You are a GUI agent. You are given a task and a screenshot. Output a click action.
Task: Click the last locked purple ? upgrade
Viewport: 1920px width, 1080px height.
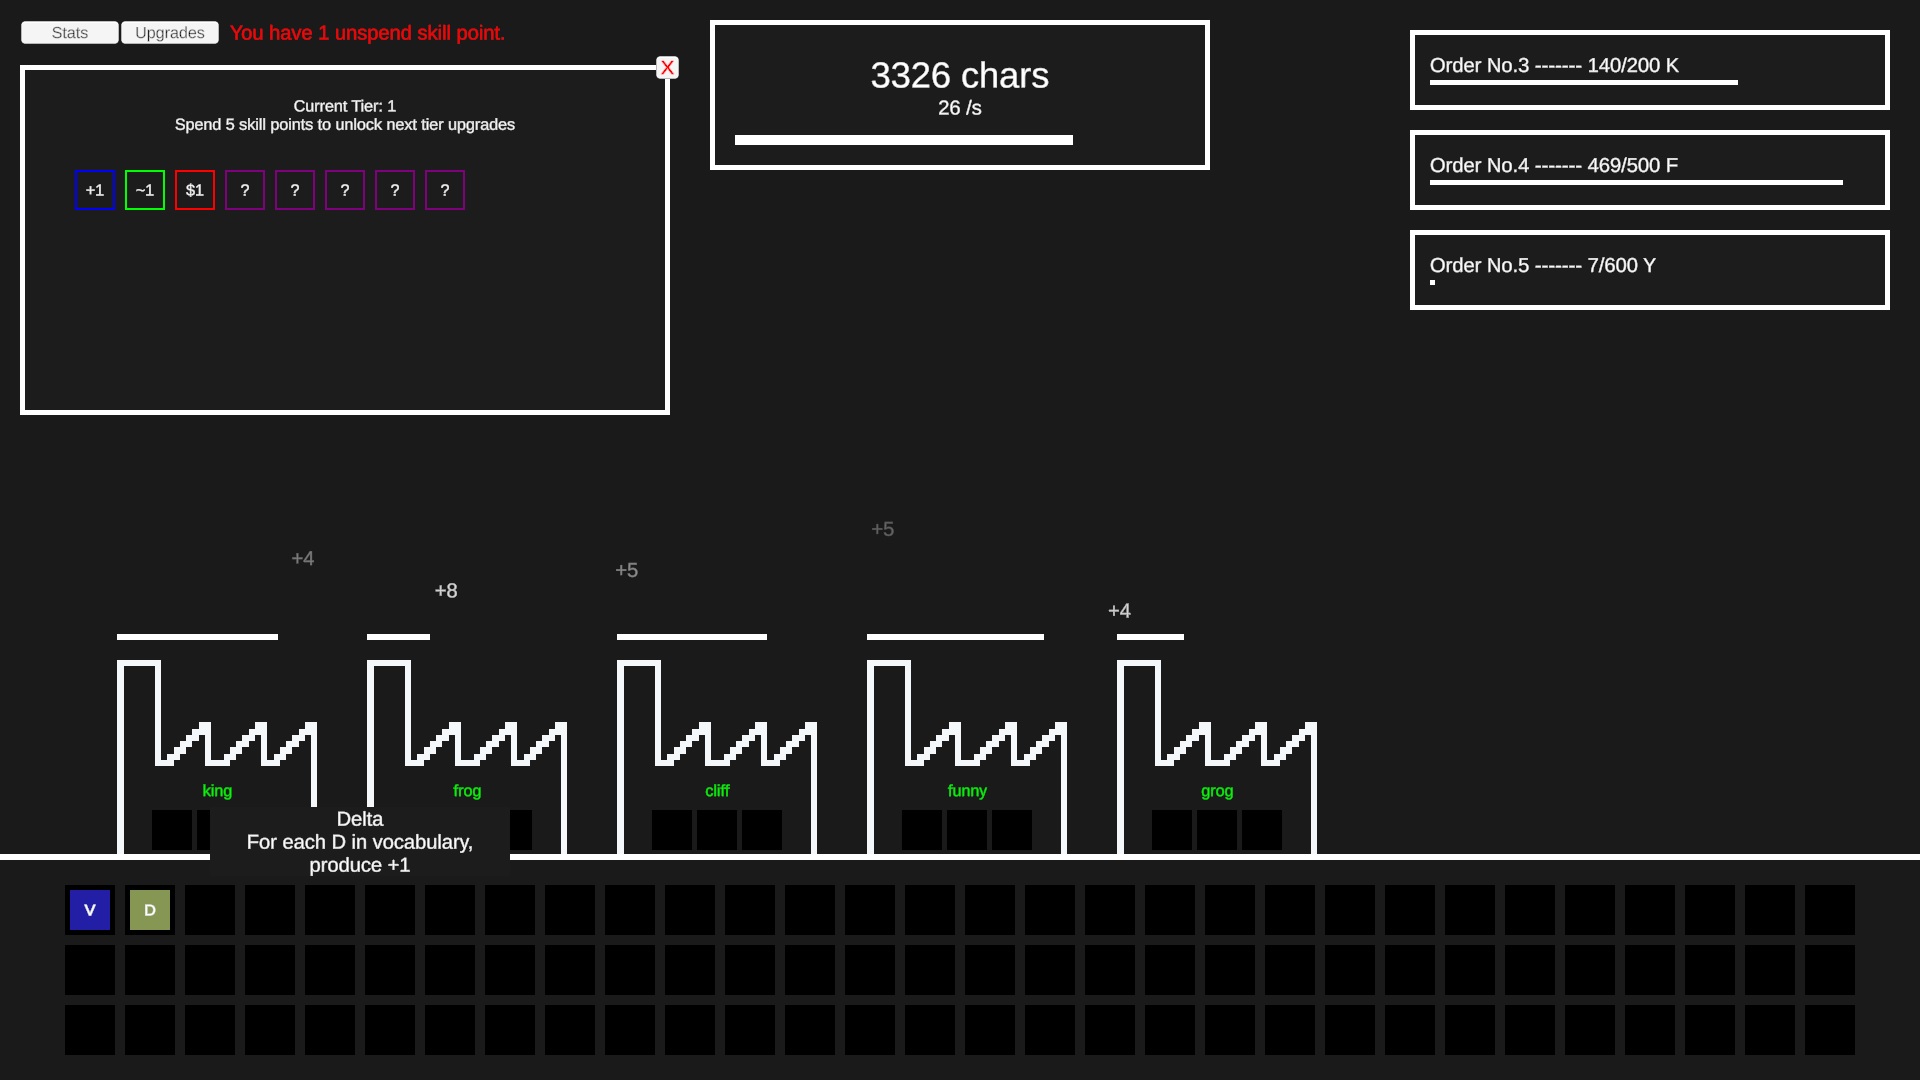coord(445,190)
